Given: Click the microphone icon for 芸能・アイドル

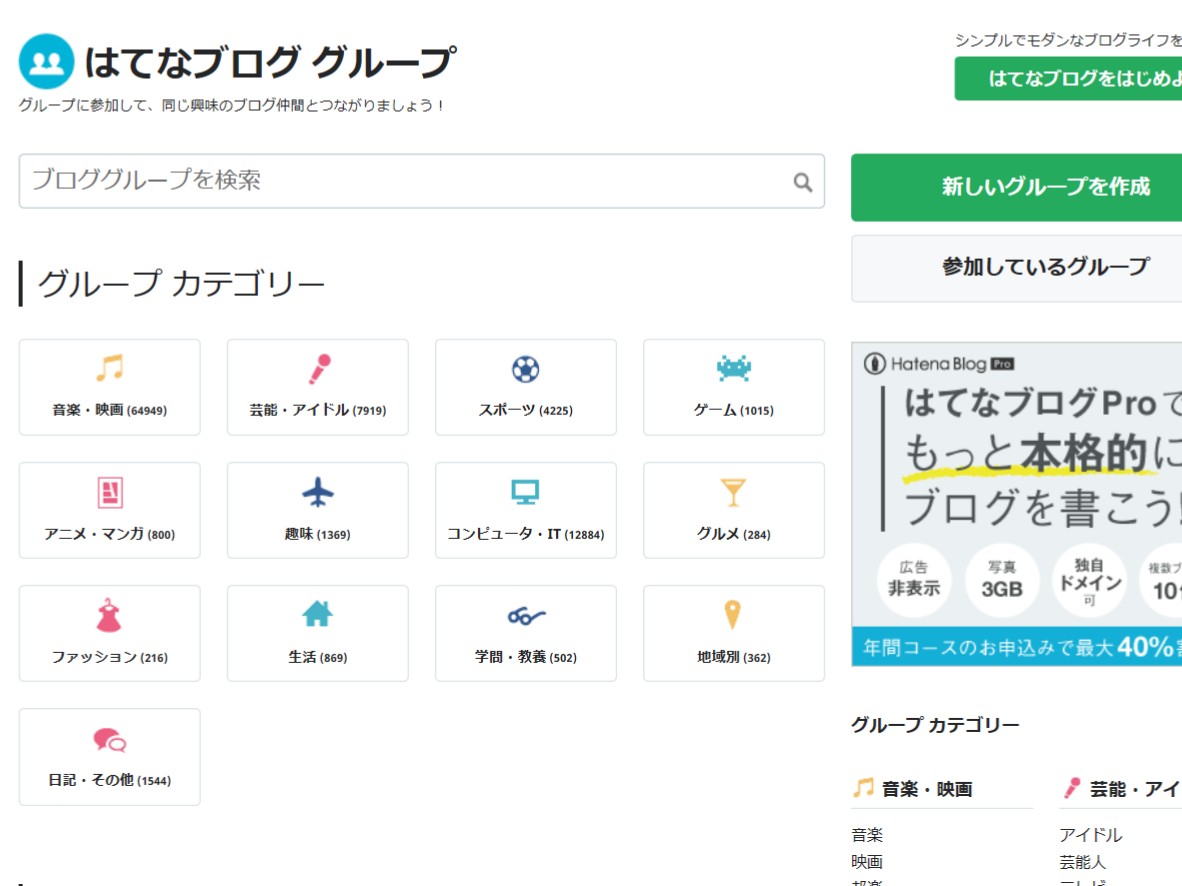Looking at the screenshot, I should [319, 369].
